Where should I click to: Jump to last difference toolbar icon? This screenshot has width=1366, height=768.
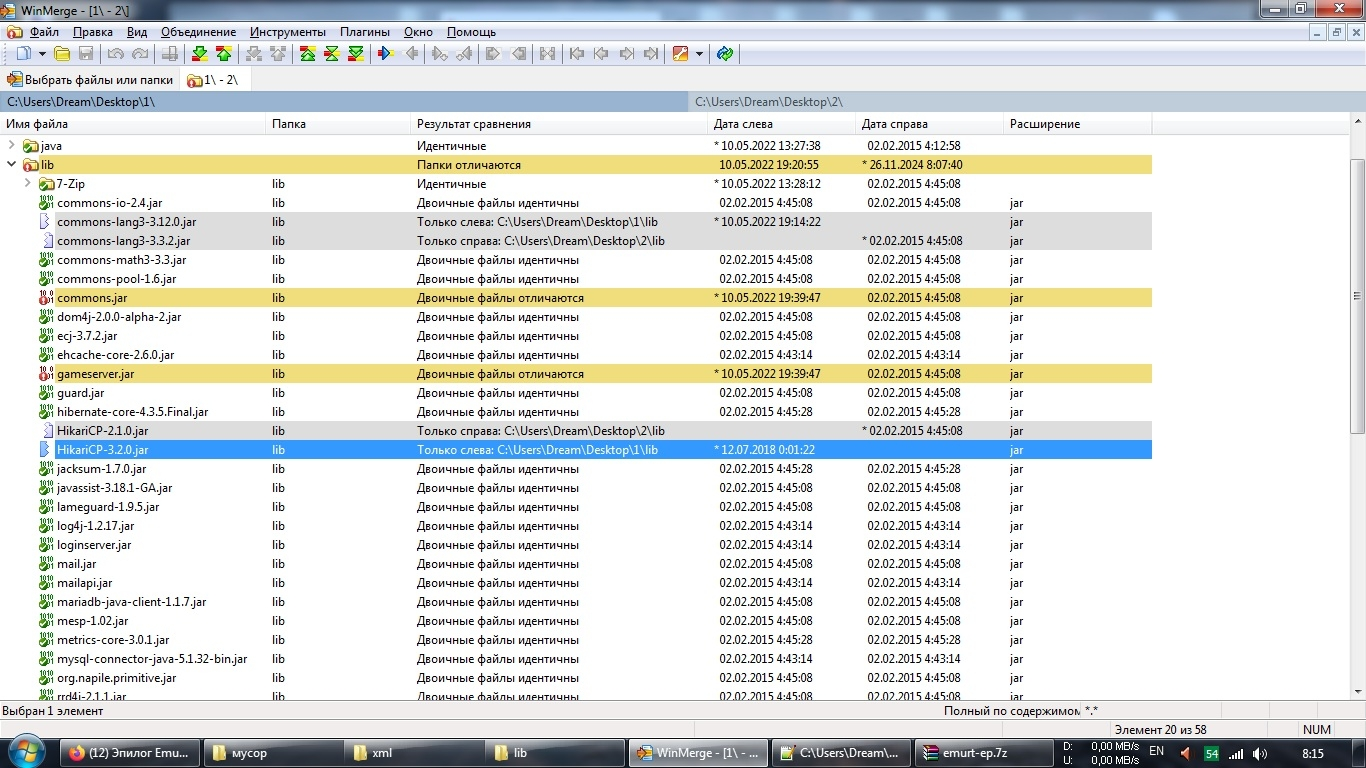[356, 54]
